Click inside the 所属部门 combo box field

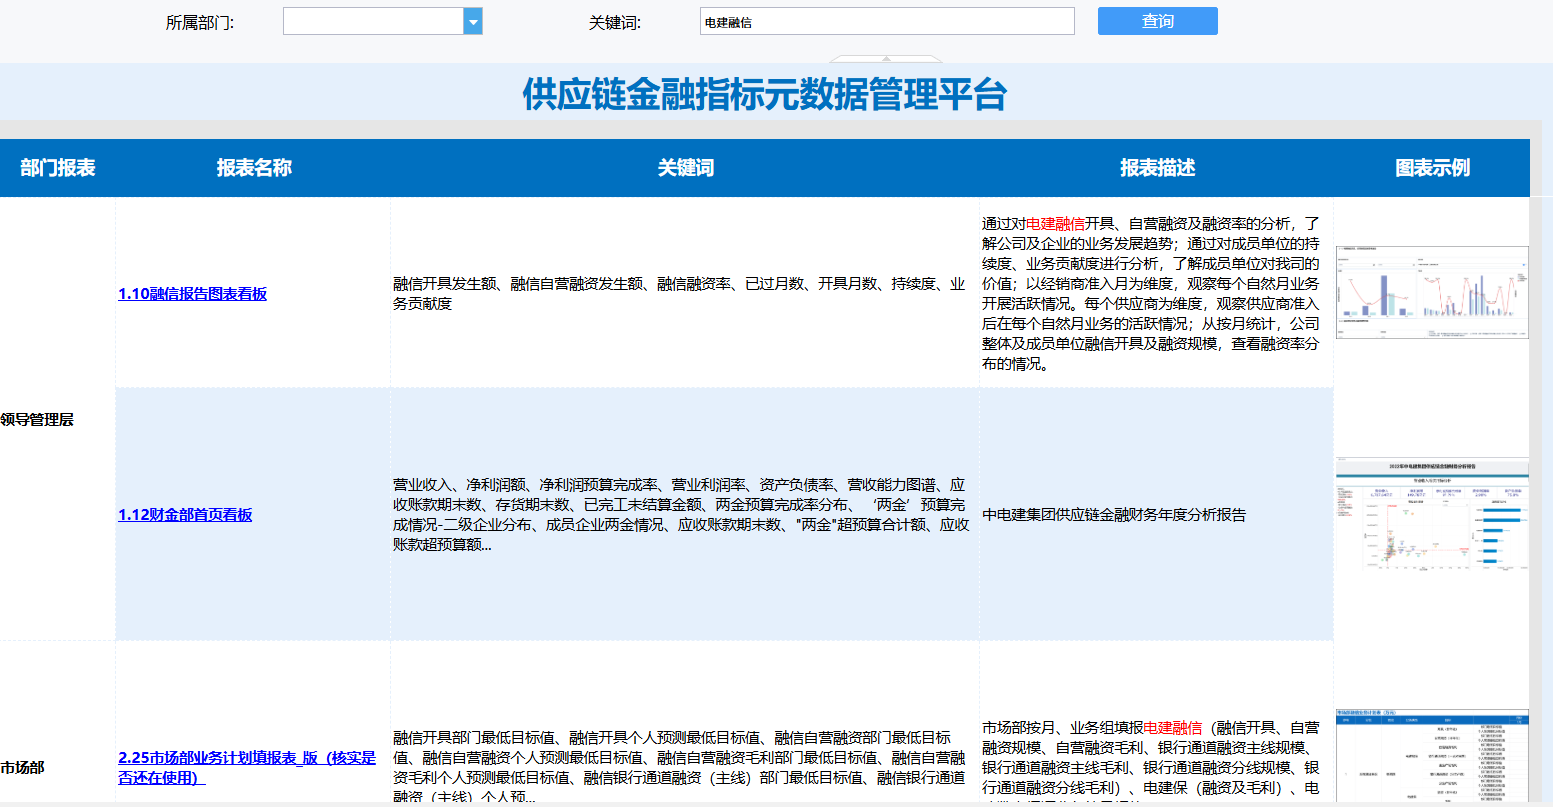point(373,21)
